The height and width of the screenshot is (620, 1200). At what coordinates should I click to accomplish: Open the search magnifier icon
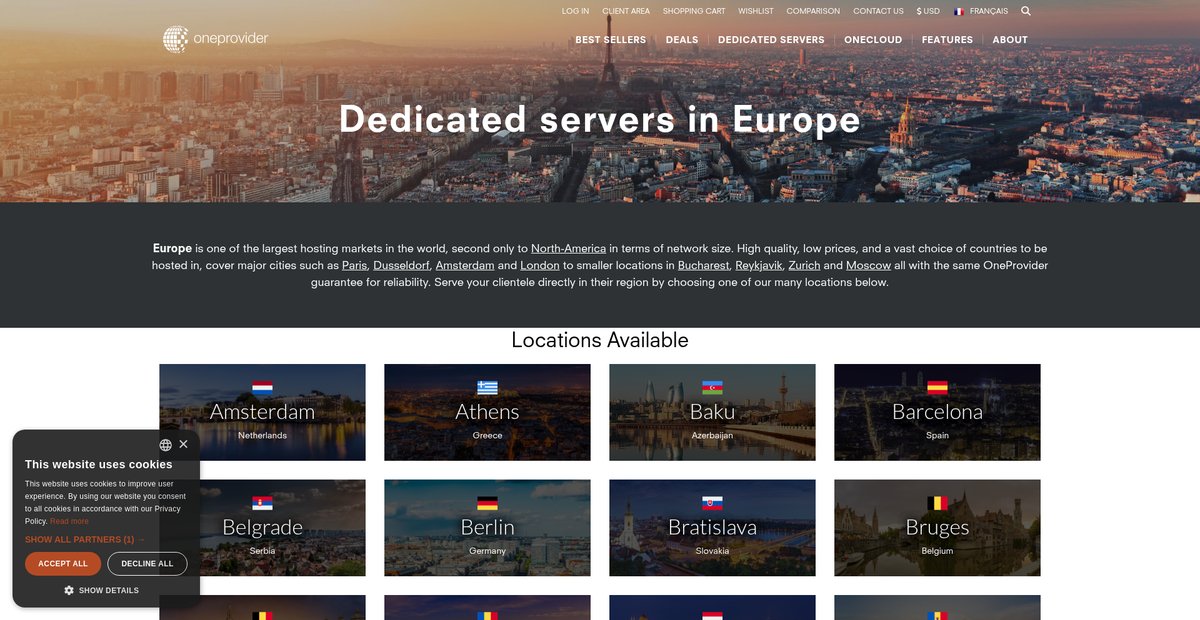(1026, 11)
